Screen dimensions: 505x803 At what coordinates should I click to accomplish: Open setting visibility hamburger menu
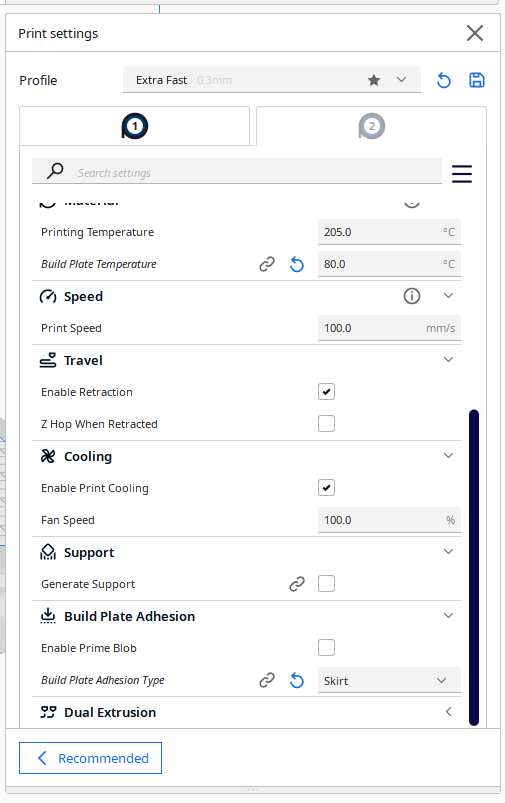pos(461,174)
